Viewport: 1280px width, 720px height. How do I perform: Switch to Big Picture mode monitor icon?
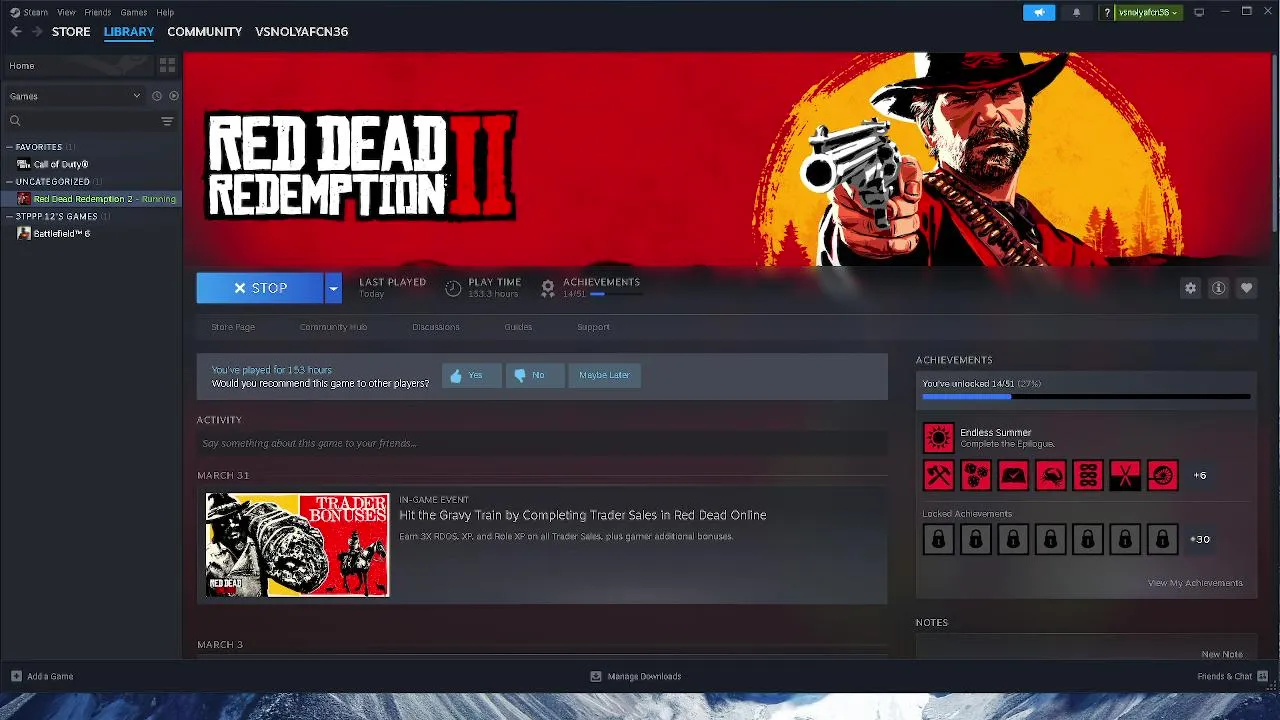[1199, 12]
